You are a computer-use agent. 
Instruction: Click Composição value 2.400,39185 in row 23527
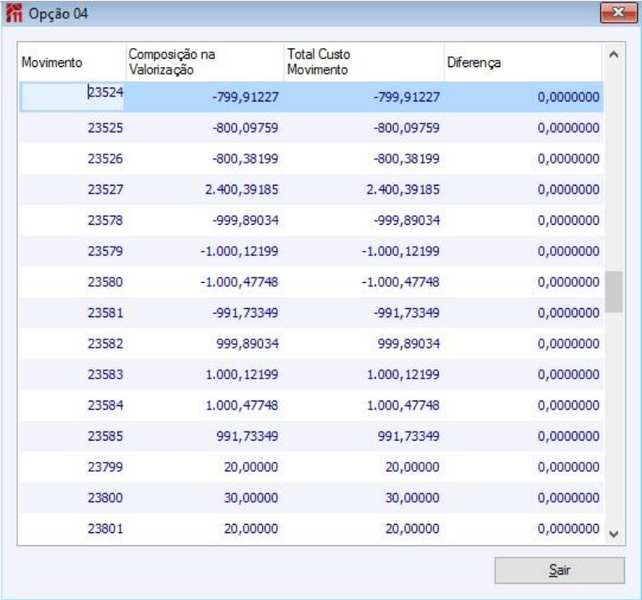242,189
